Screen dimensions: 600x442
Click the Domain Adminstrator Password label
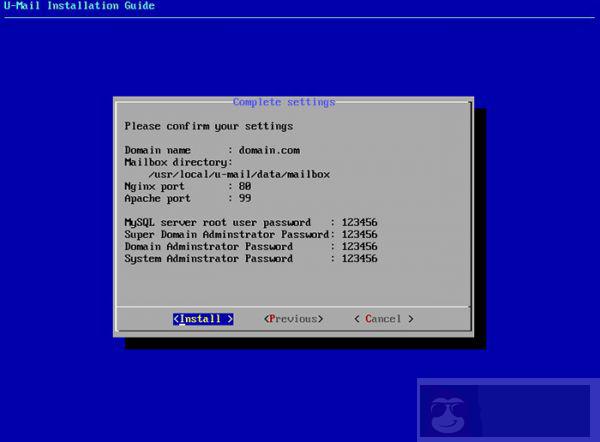pos(208,246)
